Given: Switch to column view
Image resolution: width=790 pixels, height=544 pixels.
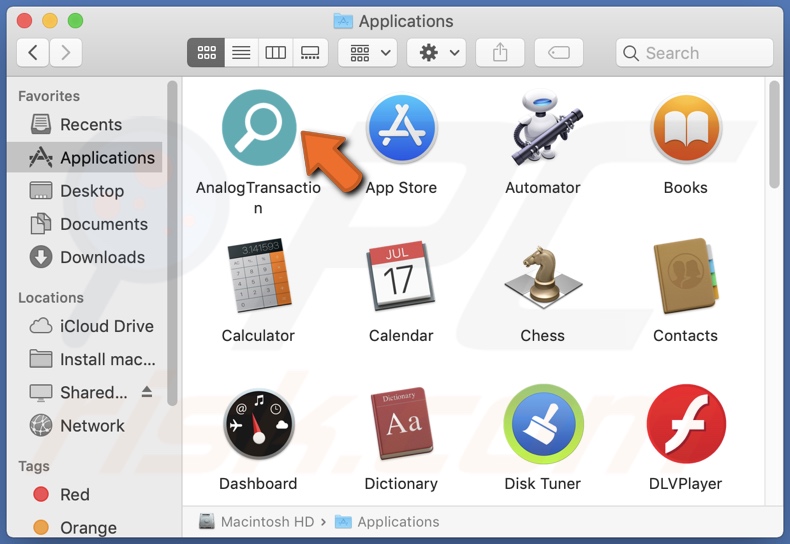Looking at the screenshot, I should (x=276, y=52).
